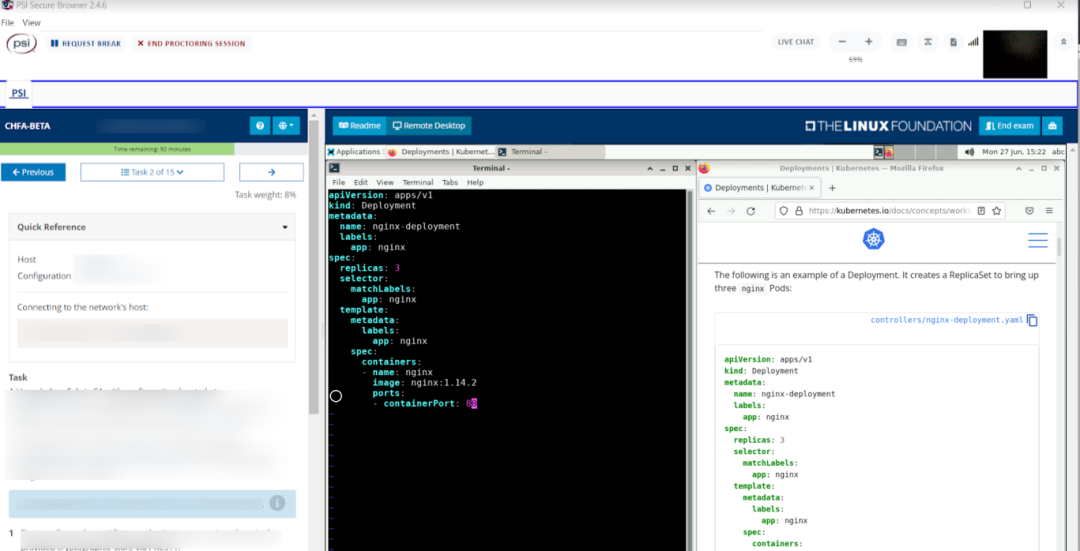Open the language globe dropdown
1080x551 pixels.
point(287,126)
